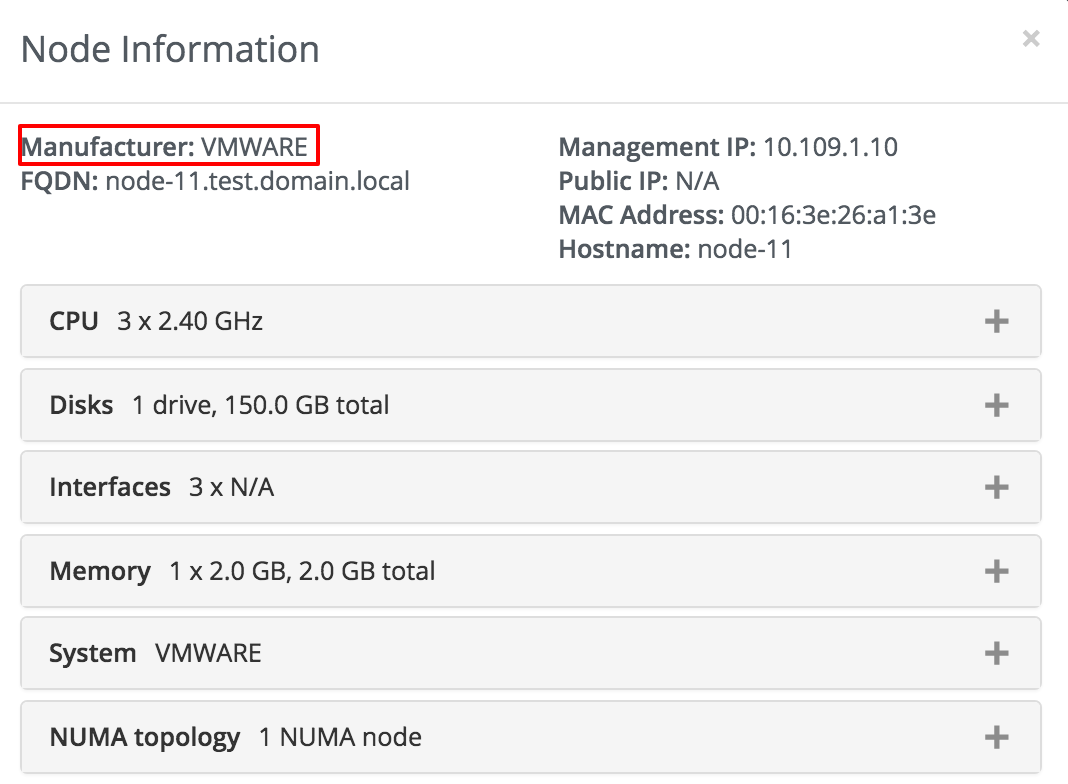The image size is (1068, 784).
Task: Expand NUMA topology with plus icon
Action: [996, 737]
